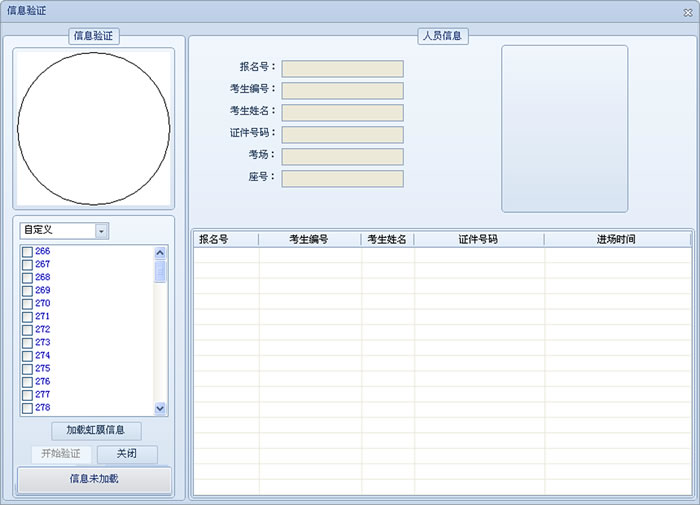Click the 信息未加载 status button
Image resolution: width=700 pixels, height=505 pixels.
point(94,479)
